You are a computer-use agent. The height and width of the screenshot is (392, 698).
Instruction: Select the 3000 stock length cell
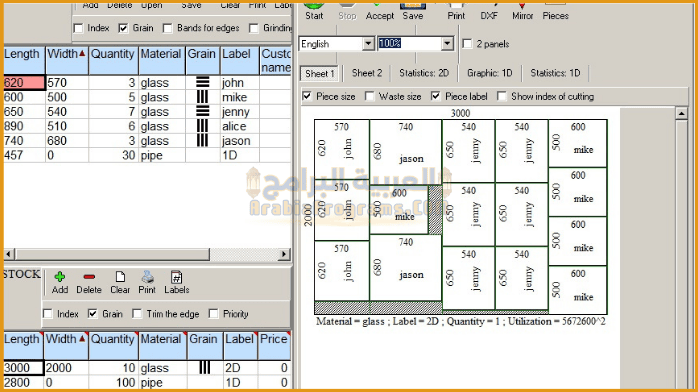point(24,368)
